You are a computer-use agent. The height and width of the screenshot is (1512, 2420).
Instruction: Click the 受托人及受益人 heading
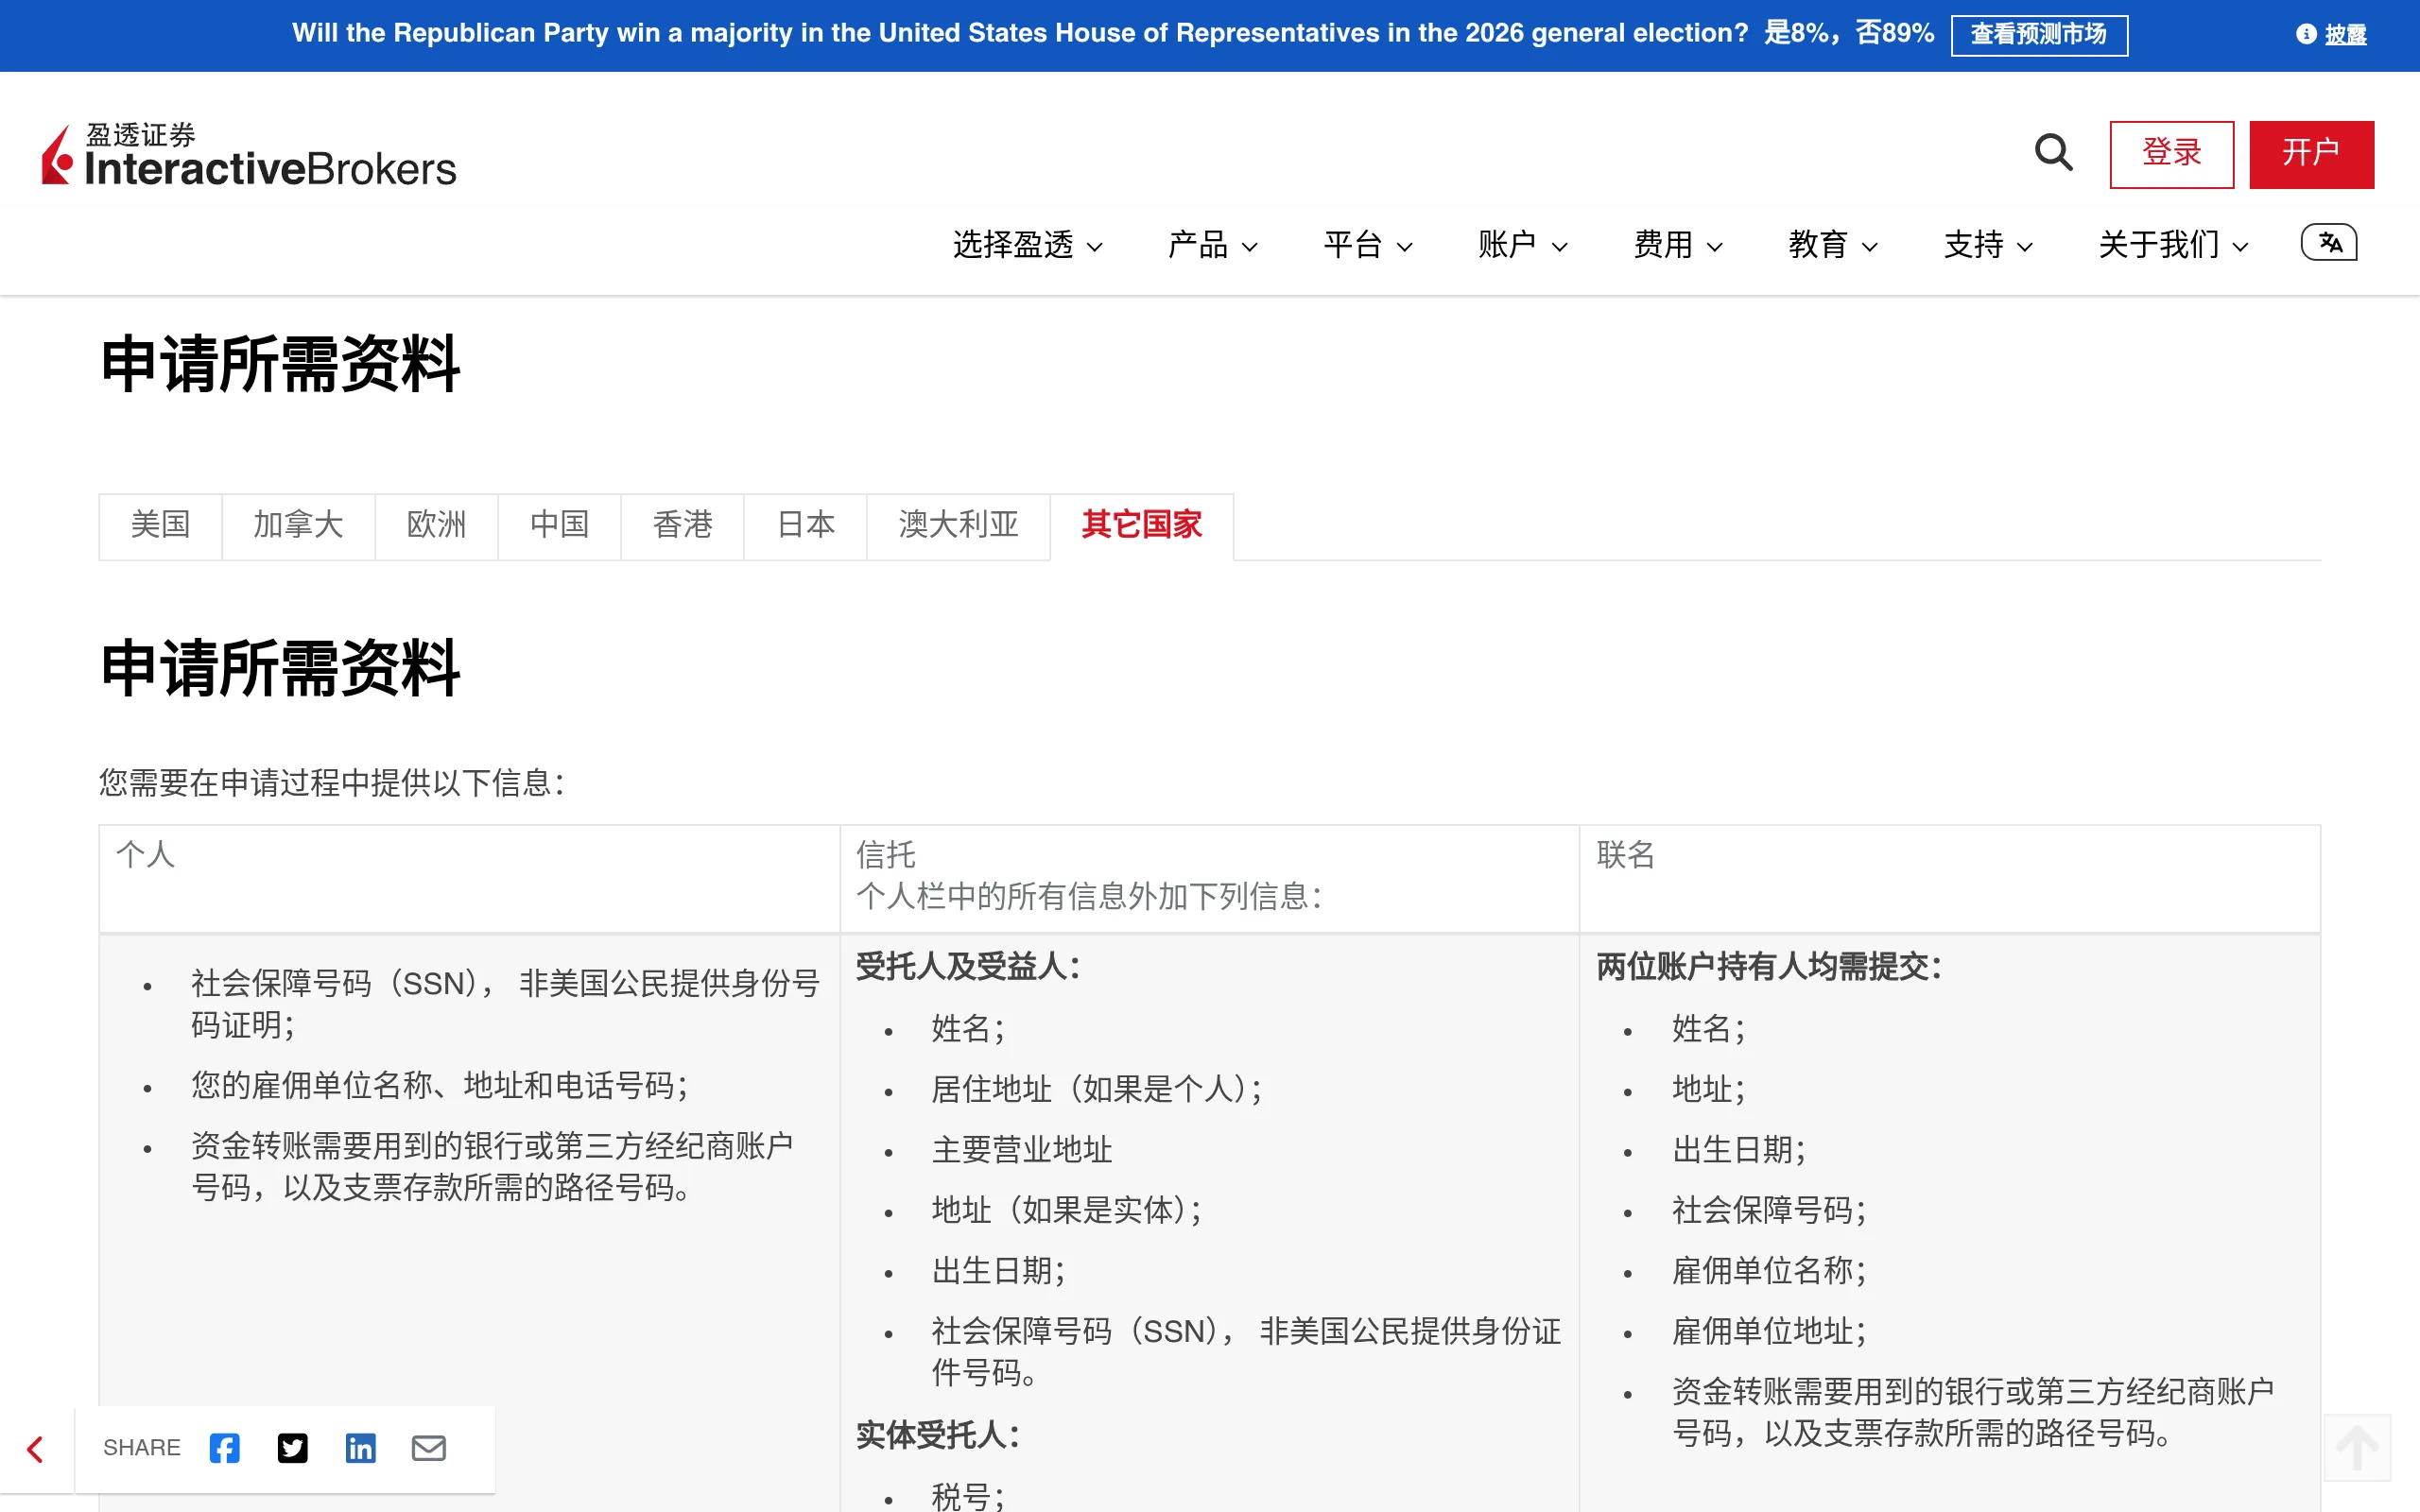968,967
